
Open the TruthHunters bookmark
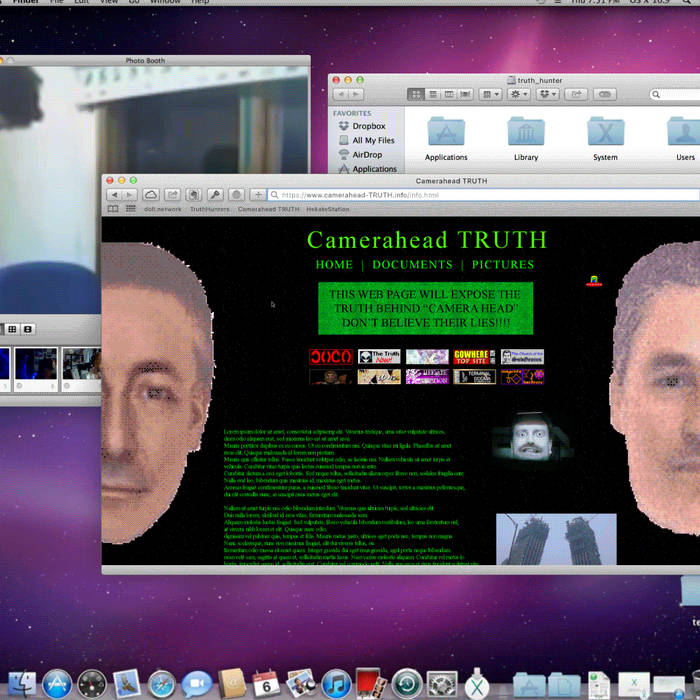click(210, 209)
